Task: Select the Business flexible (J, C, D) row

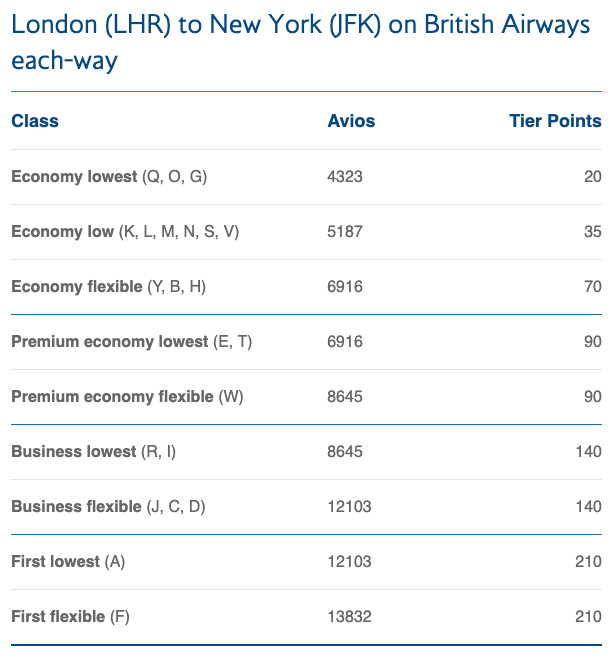Action: [306, 507]
